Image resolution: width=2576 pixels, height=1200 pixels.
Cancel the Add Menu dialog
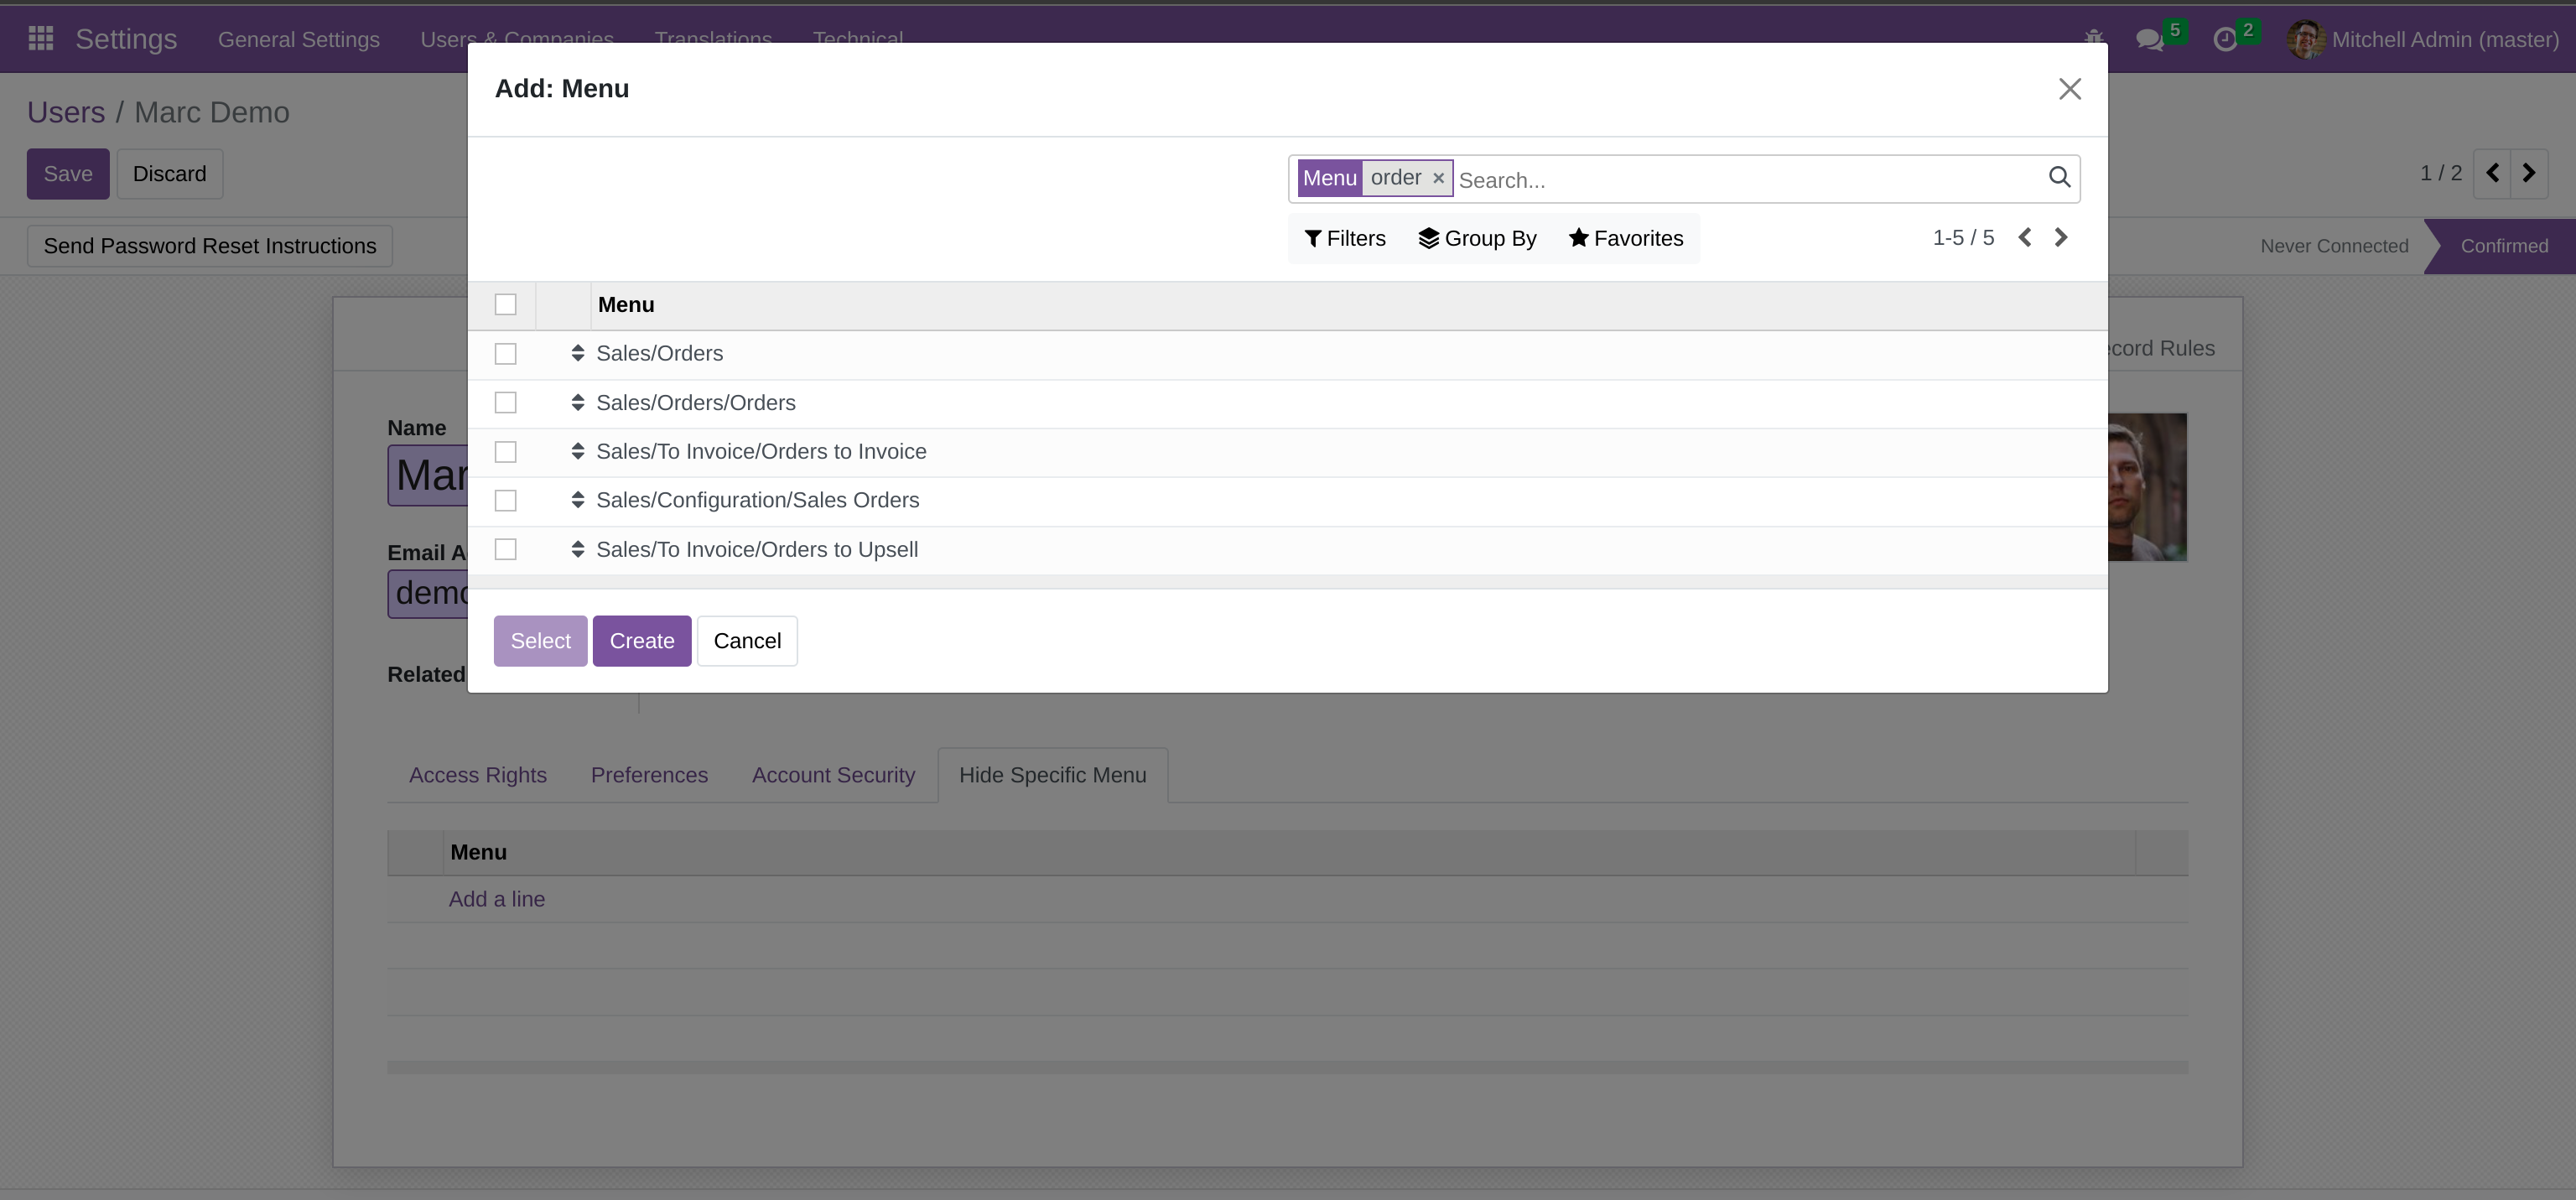click(747, 641)
